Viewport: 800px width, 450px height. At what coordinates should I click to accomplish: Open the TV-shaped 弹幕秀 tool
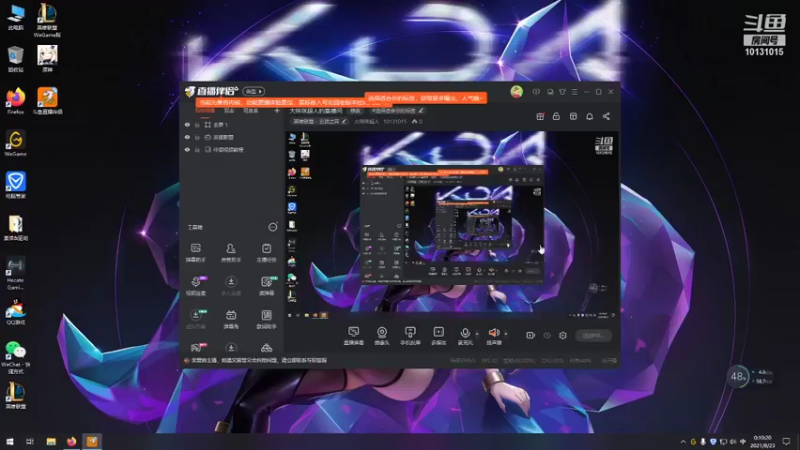click(x=231, y=319)
